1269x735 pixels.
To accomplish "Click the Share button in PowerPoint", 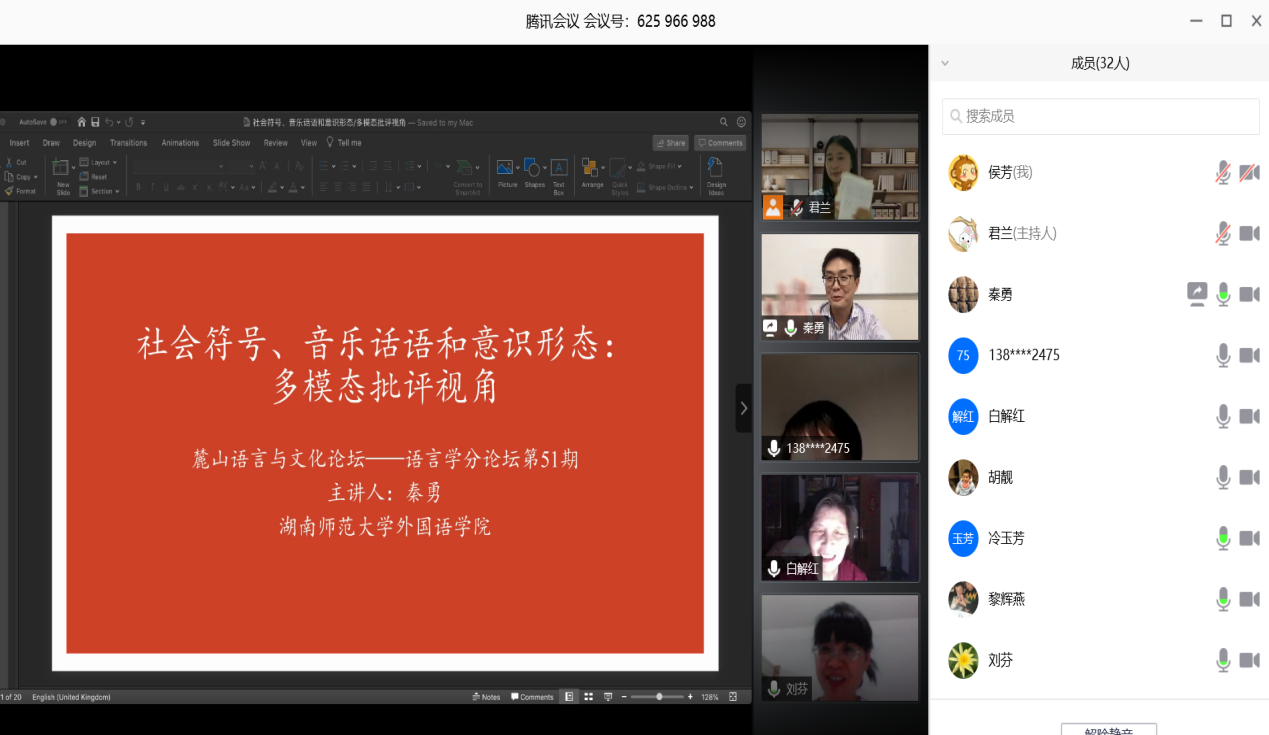I will 670,143.
